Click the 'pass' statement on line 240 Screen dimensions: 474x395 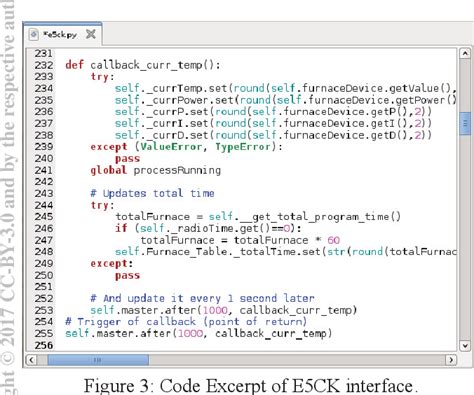127,159
